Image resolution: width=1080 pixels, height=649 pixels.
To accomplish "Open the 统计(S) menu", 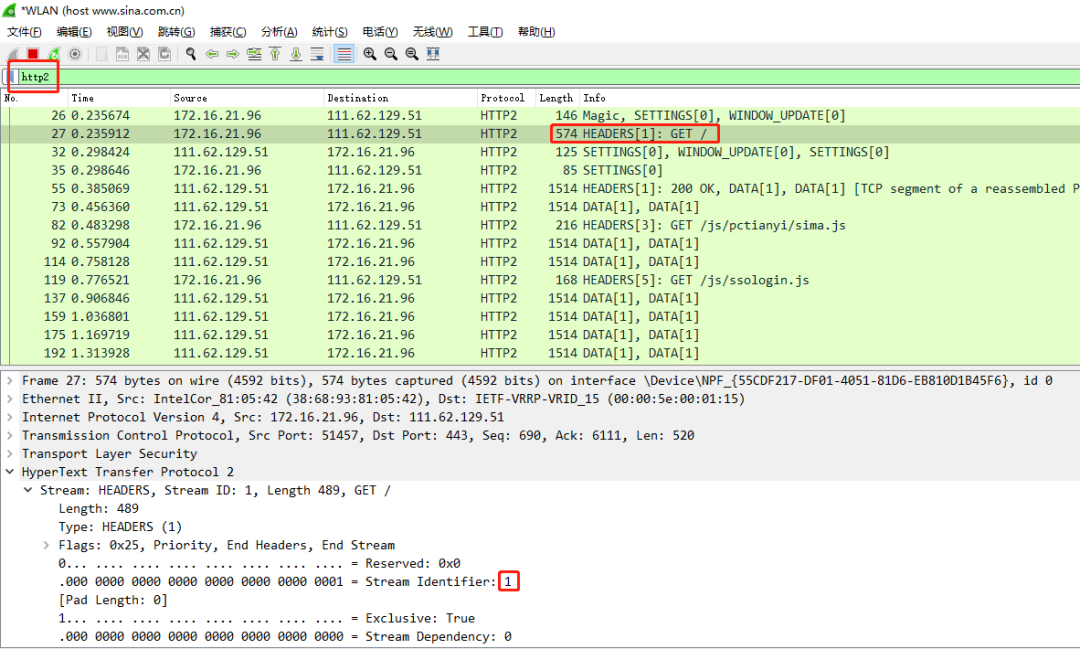I will (x=329, y=32).
